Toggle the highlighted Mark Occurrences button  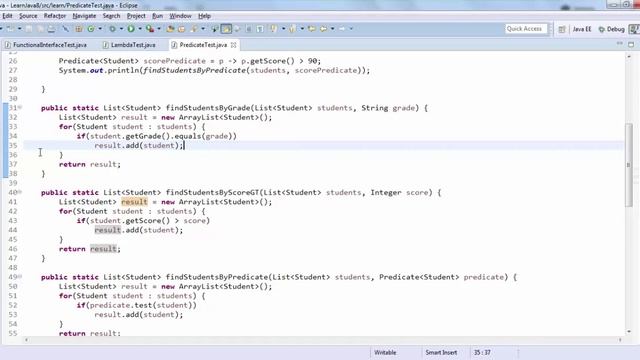point(226,29)
